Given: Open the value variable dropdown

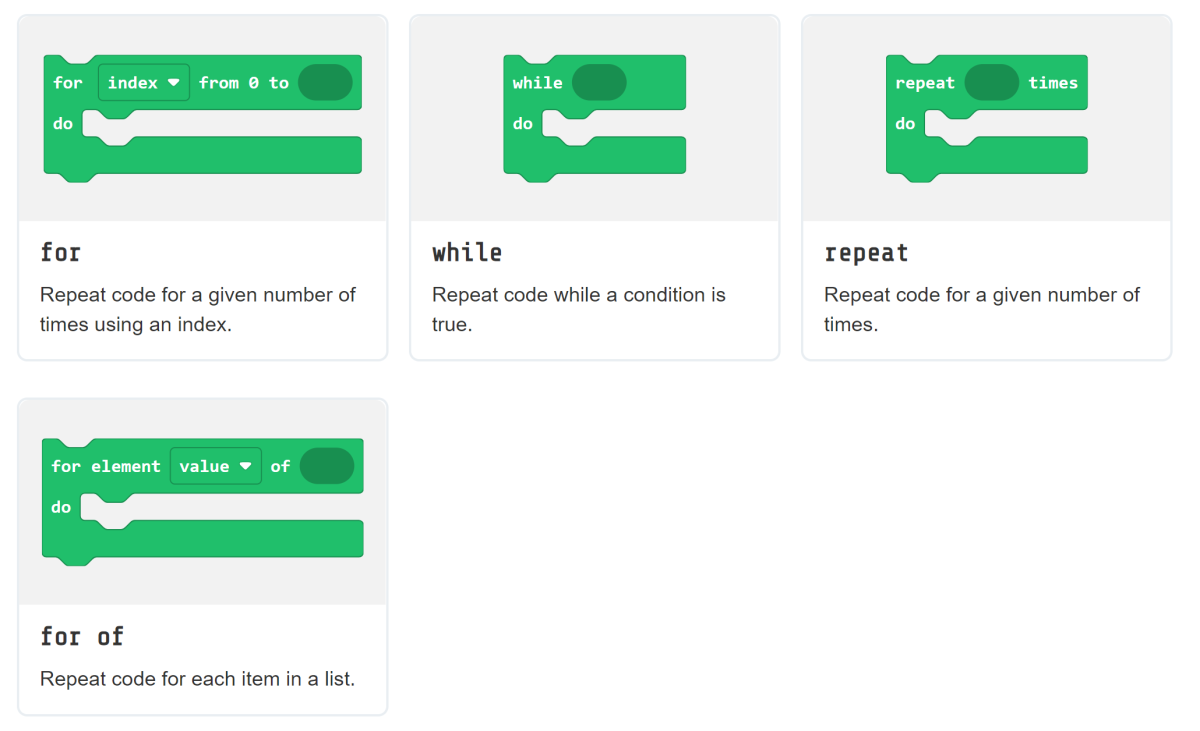Looking at the screenshot, I should [x=215, y=466].
